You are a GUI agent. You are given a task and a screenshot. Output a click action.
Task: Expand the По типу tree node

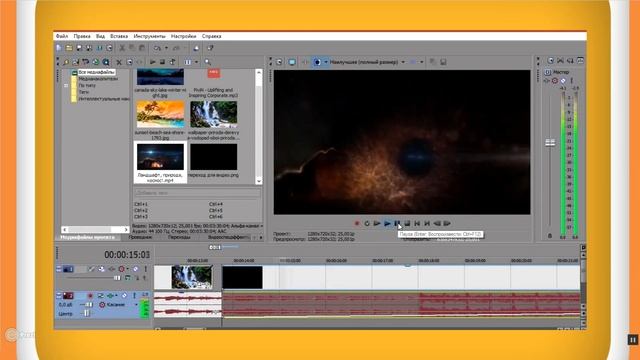click(x=66, y=86)
